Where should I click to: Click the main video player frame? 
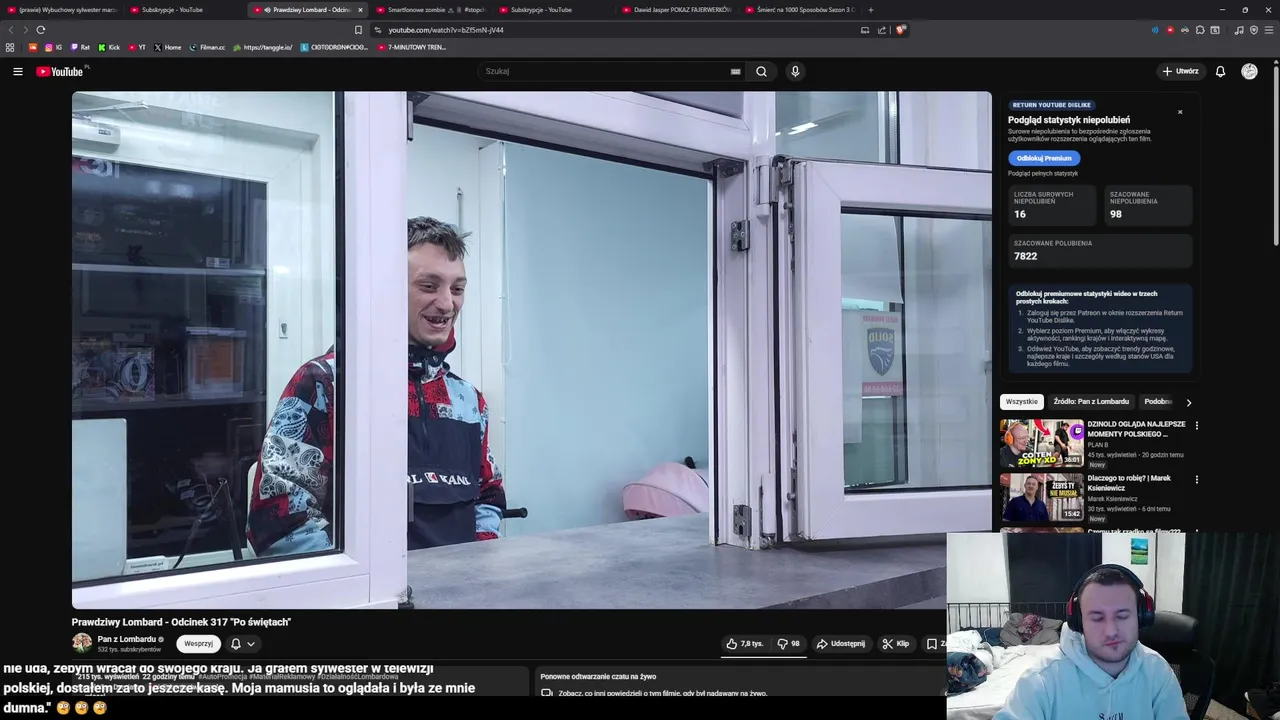click(x=532, y=350)
